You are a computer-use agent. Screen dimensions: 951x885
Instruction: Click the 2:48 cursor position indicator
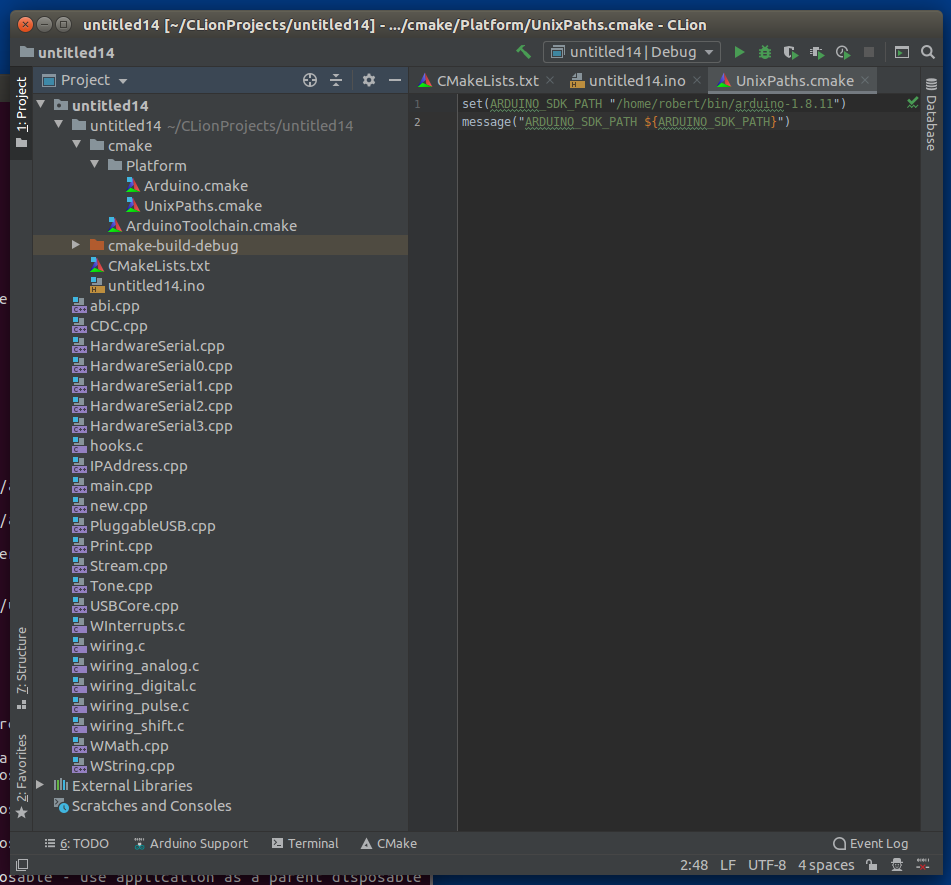(x=694, y=865)
